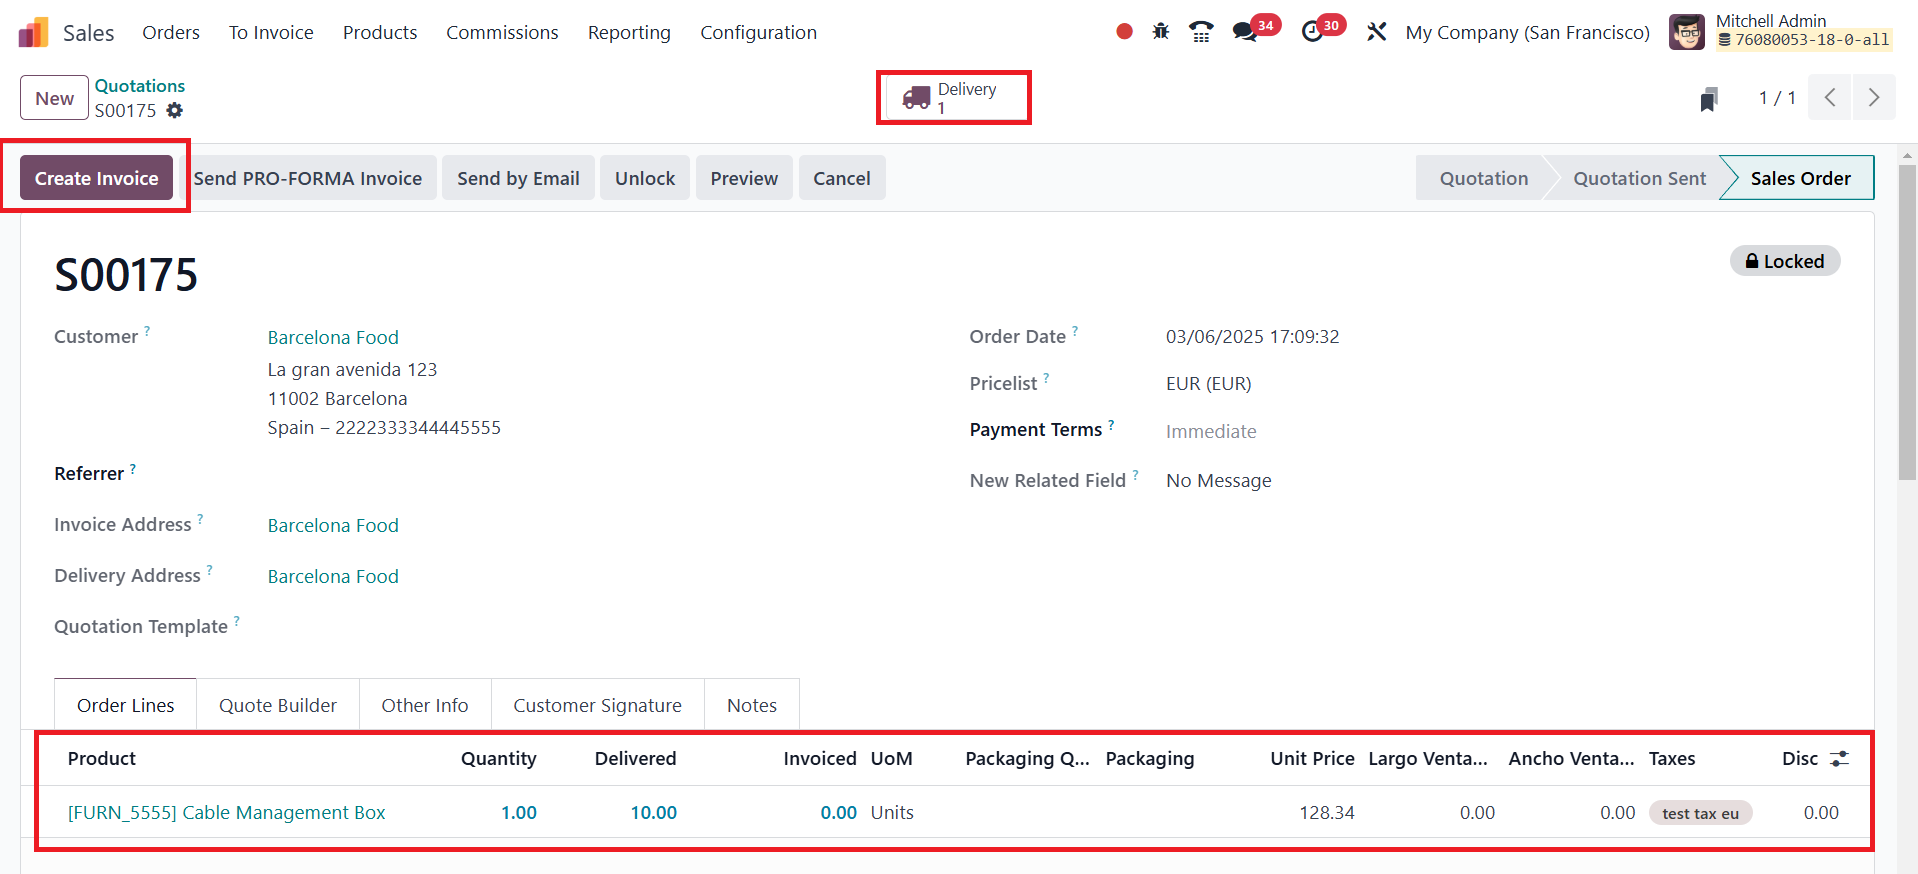Open the debug bug icon menu

coord(1160,32)
